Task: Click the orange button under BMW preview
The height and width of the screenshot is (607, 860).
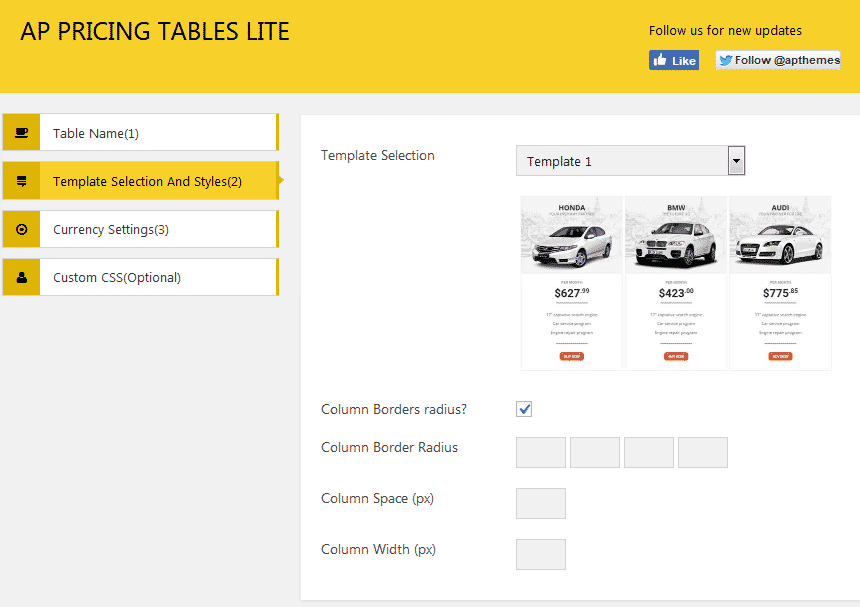Action: [x=676, y=356]
